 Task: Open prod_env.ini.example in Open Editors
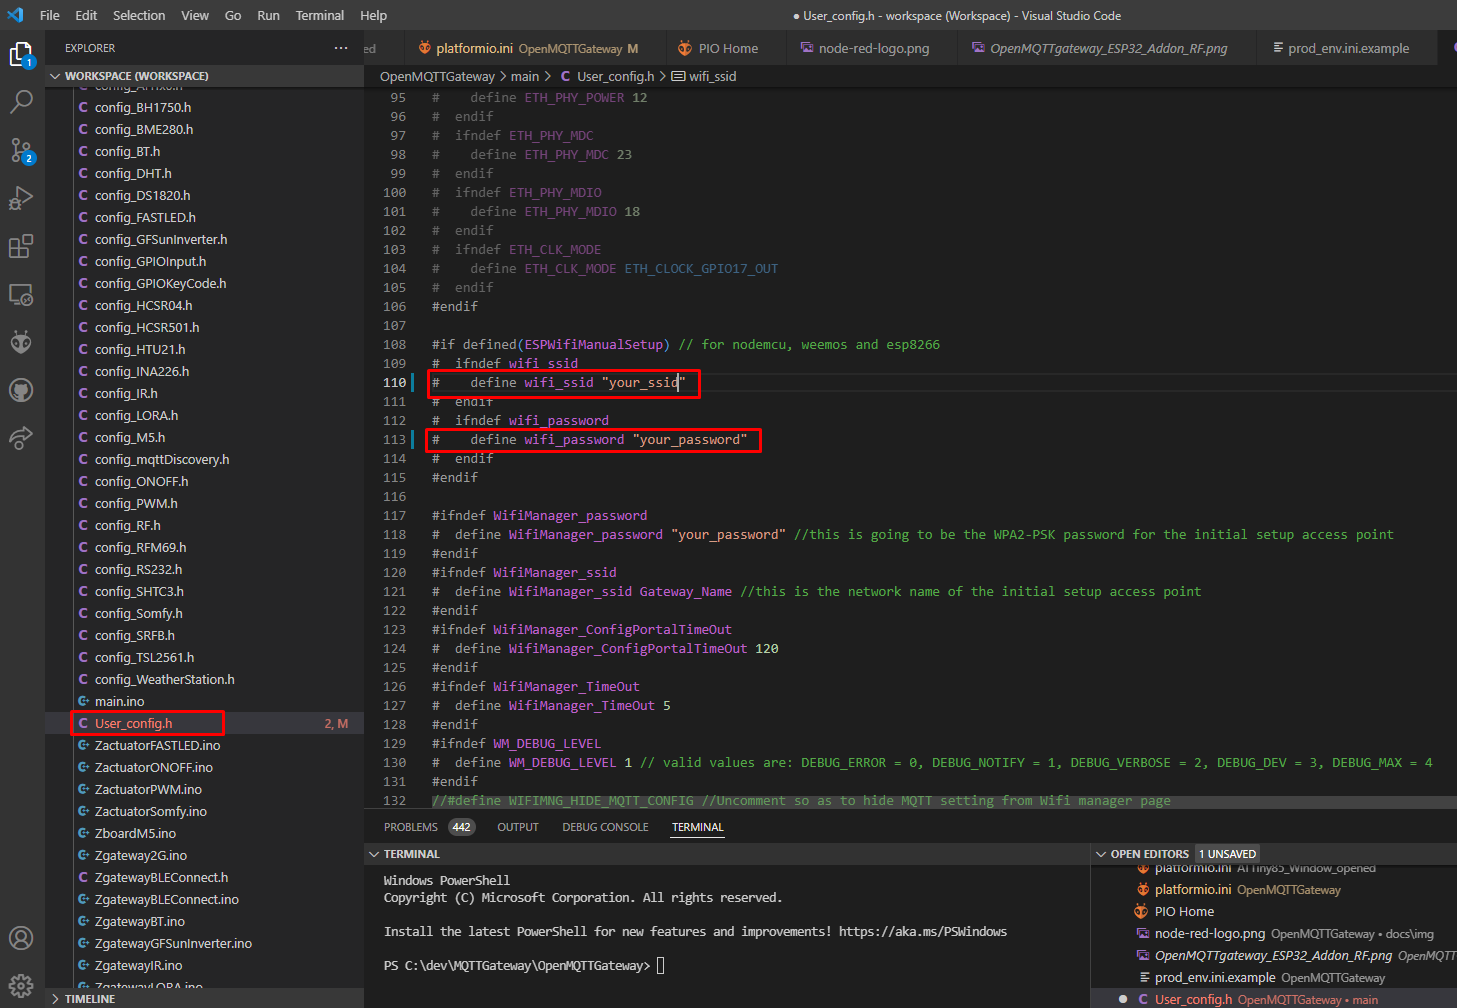pyautogui.click(x=1275, y=977)
